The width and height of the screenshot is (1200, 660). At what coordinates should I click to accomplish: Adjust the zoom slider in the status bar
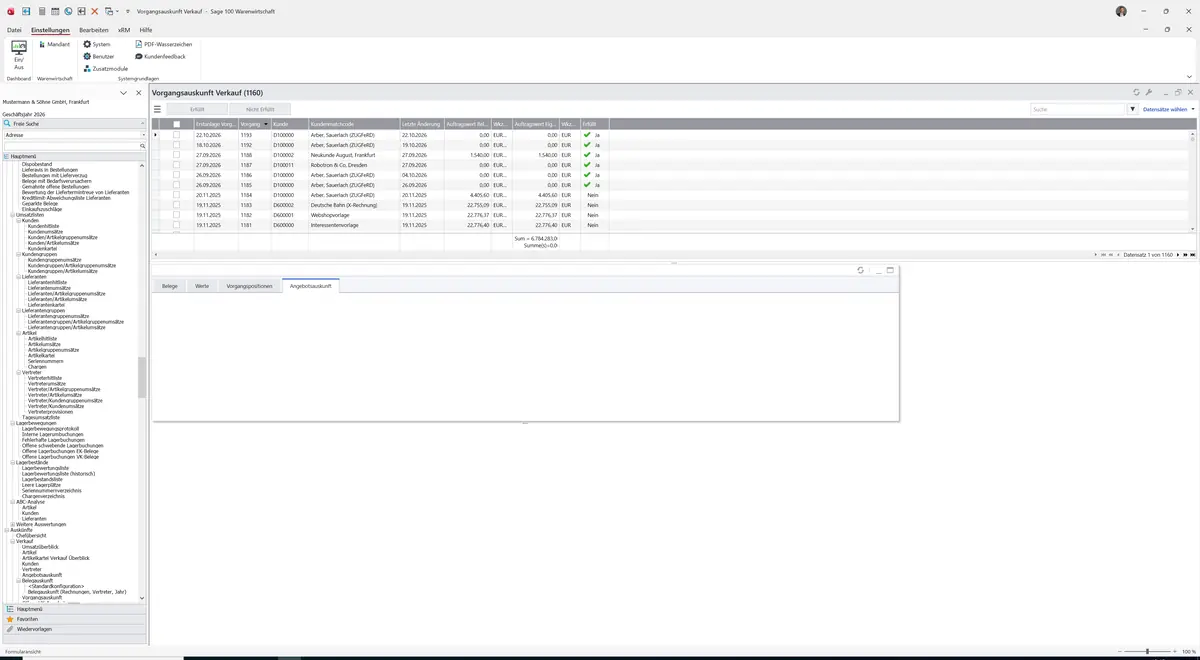[1147, 651]
